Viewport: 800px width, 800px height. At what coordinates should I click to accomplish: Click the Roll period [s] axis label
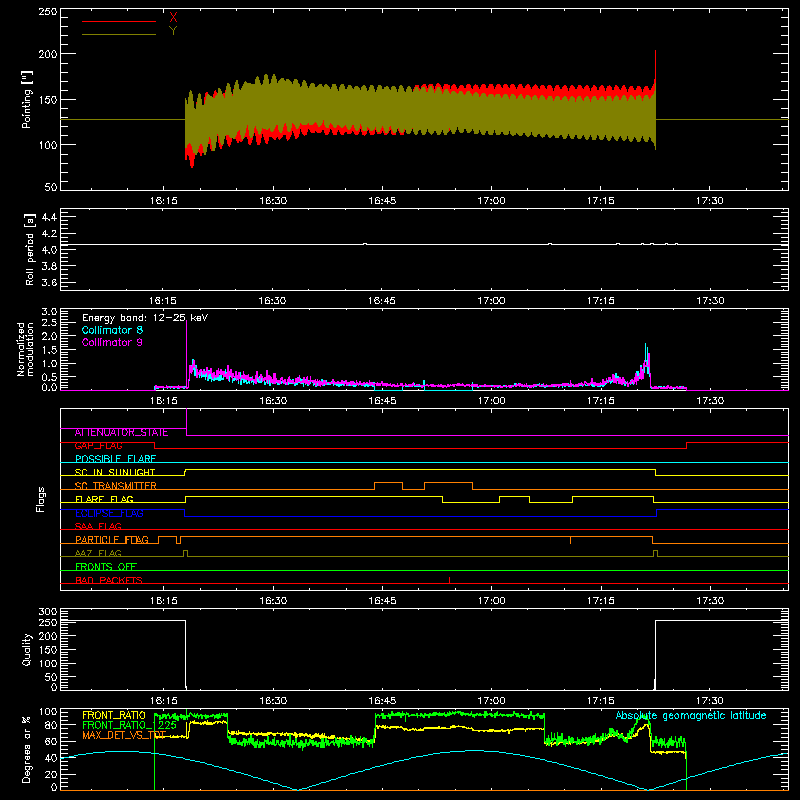click(x=30, y=249)
